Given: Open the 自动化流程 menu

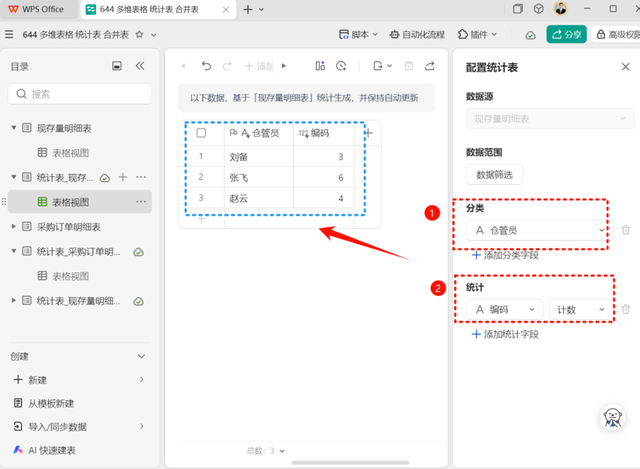Looking at the screenshot, I should 417,35.
